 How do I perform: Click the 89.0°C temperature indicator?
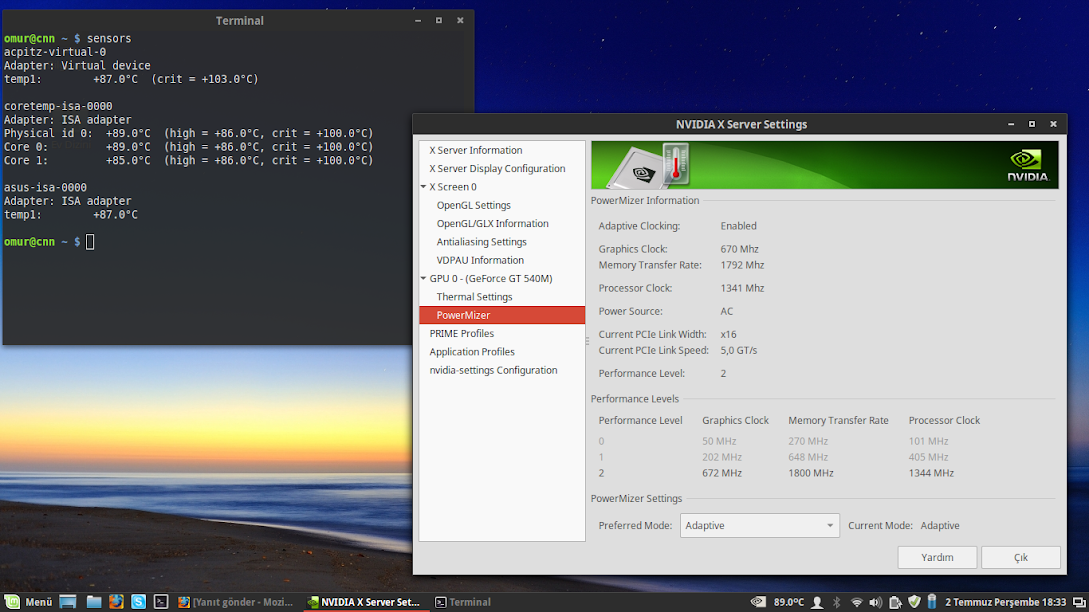click(x=788, y=602)
